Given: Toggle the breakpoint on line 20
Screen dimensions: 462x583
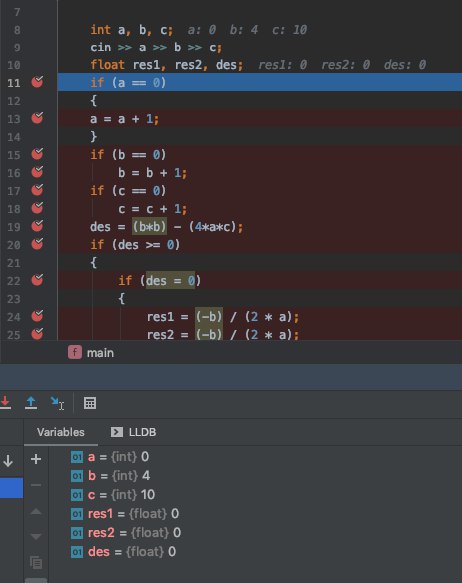Looking at the screenshot, I should 37,244.
